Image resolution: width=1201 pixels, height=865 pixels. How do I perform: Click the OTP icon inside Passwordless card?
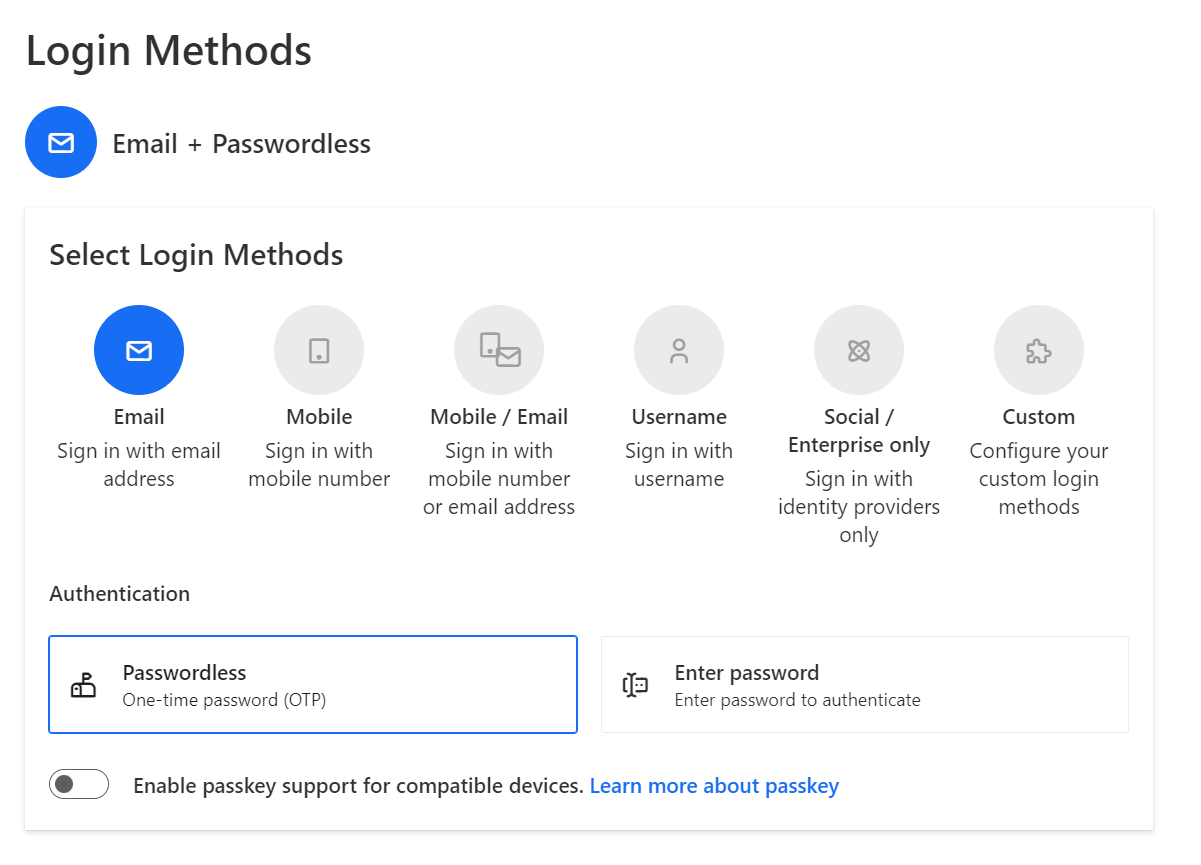tap(84, 684)
